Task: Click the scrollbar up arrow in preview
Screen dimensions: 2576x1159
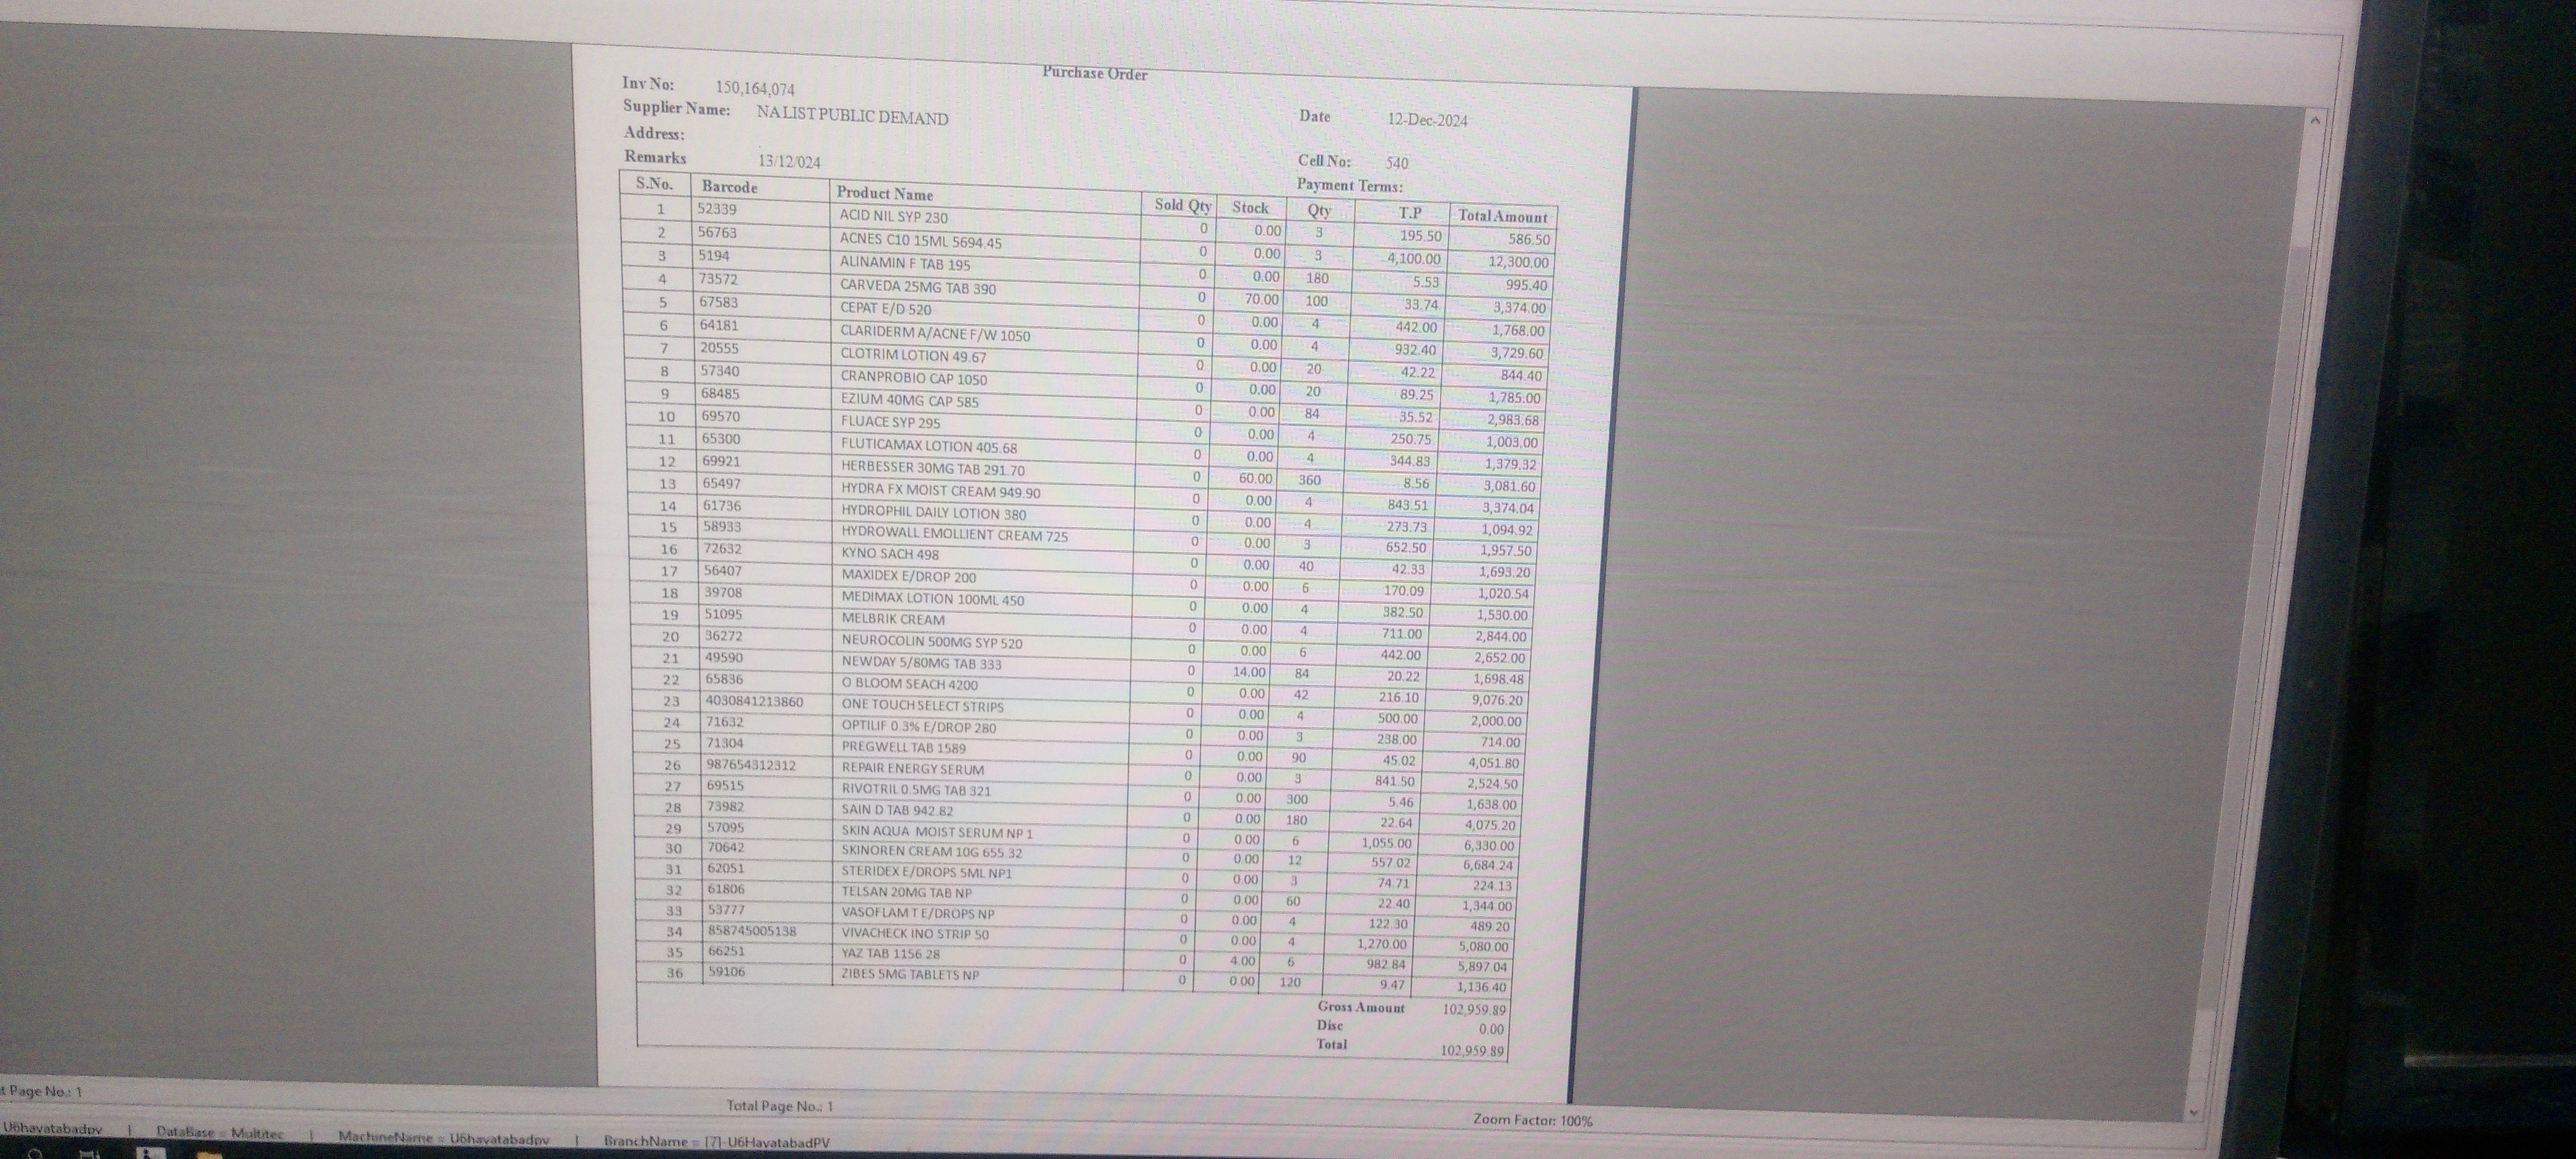Action: pyautogui.click(x=2315, y=121)
